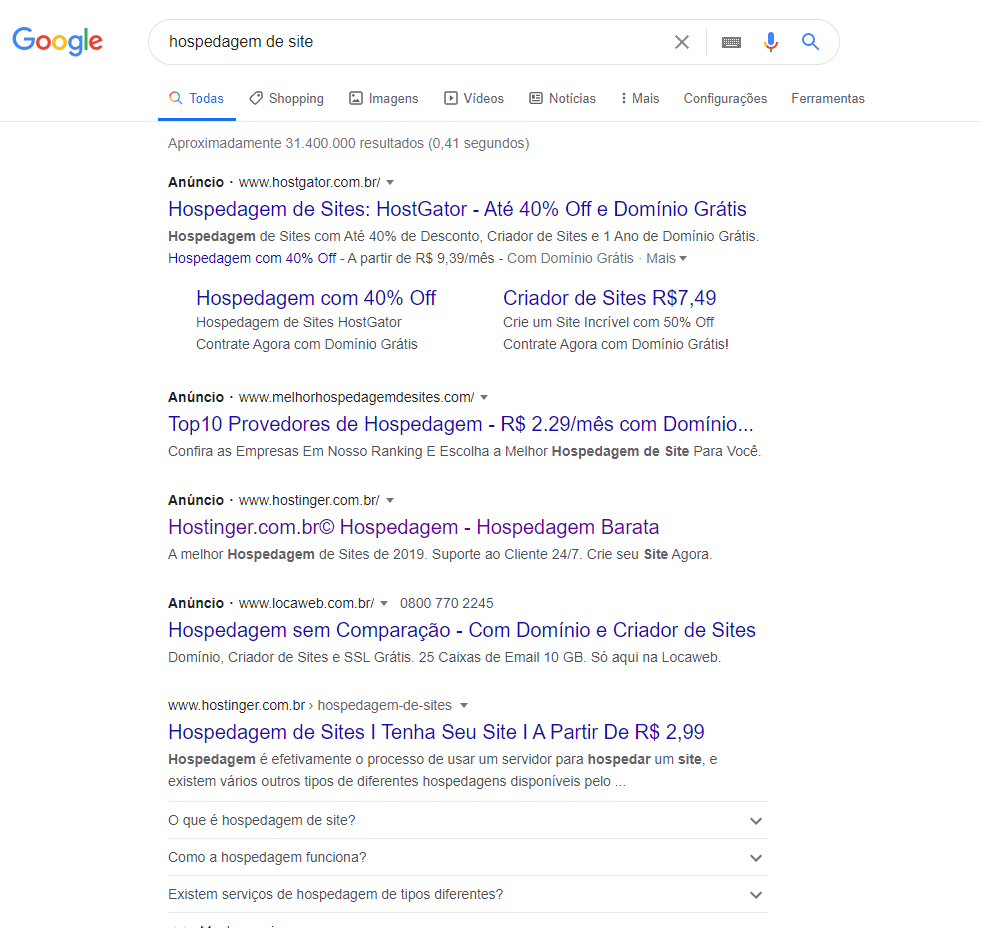Open the Notícias tab
981x928 pixels.
(562, 98)
